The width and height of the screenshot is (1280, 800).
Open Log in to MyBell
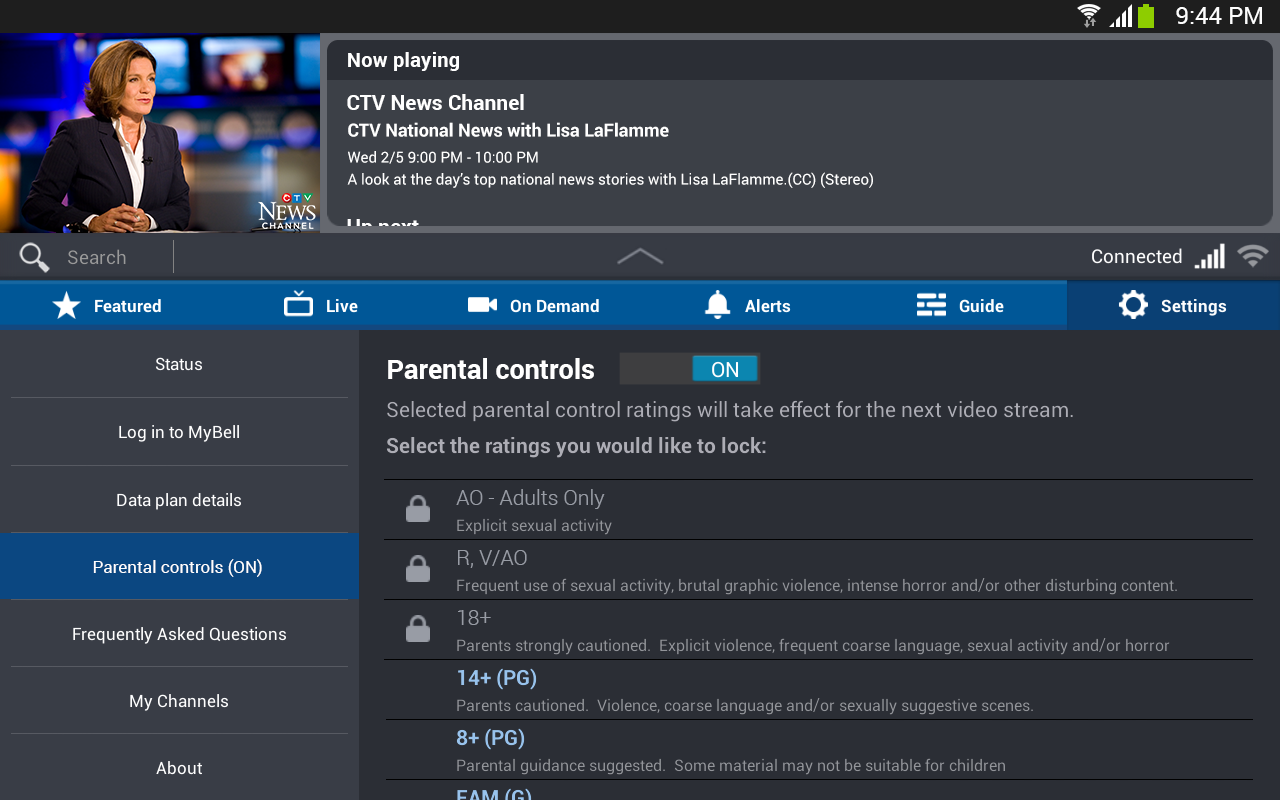click(179, 432)
